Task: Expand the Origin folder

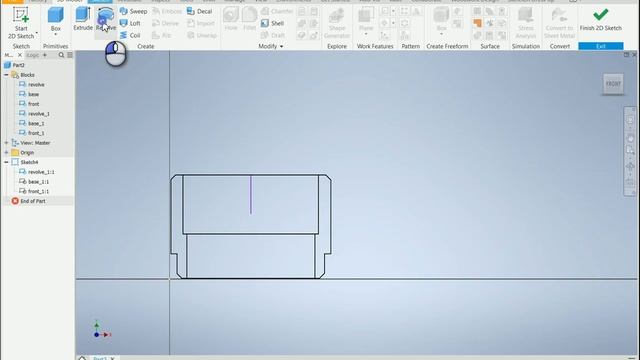Action: pos(6,153)
